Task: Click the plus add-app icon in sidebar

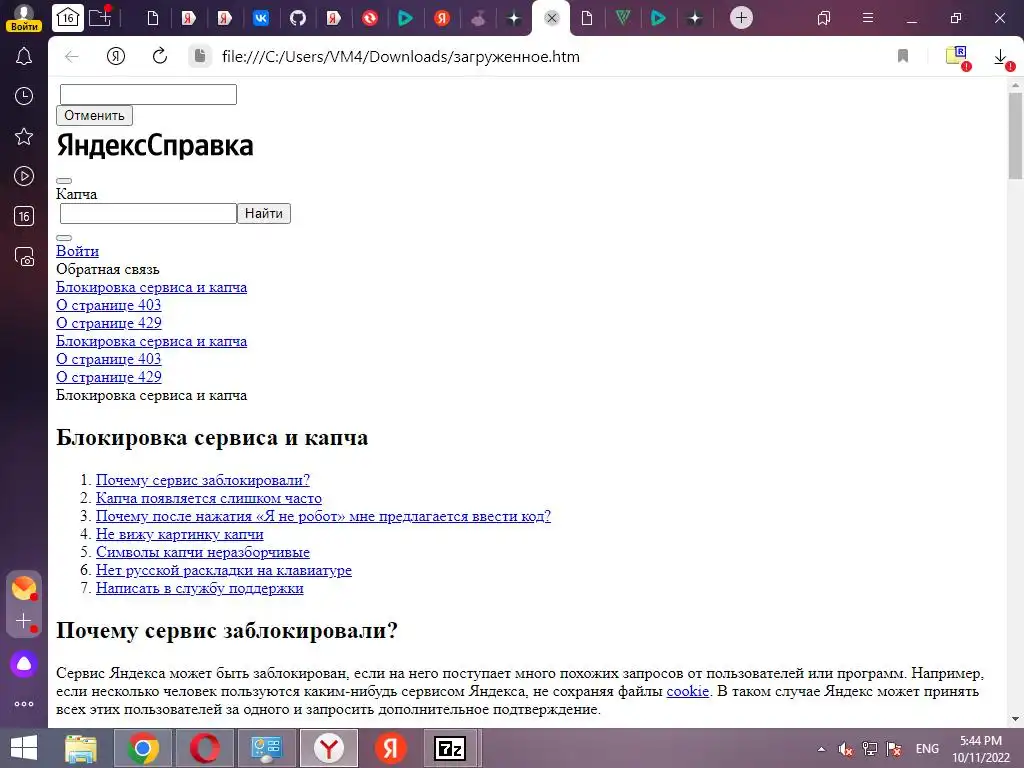Action: point(24,621)
